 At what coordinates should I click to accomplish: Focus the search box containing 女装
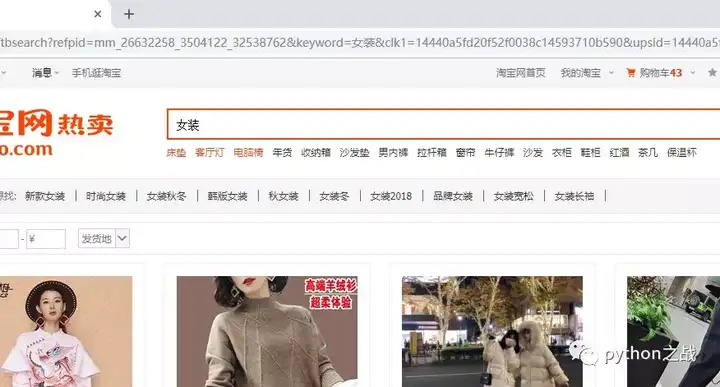pyautogui.click(x=444, y=124)
